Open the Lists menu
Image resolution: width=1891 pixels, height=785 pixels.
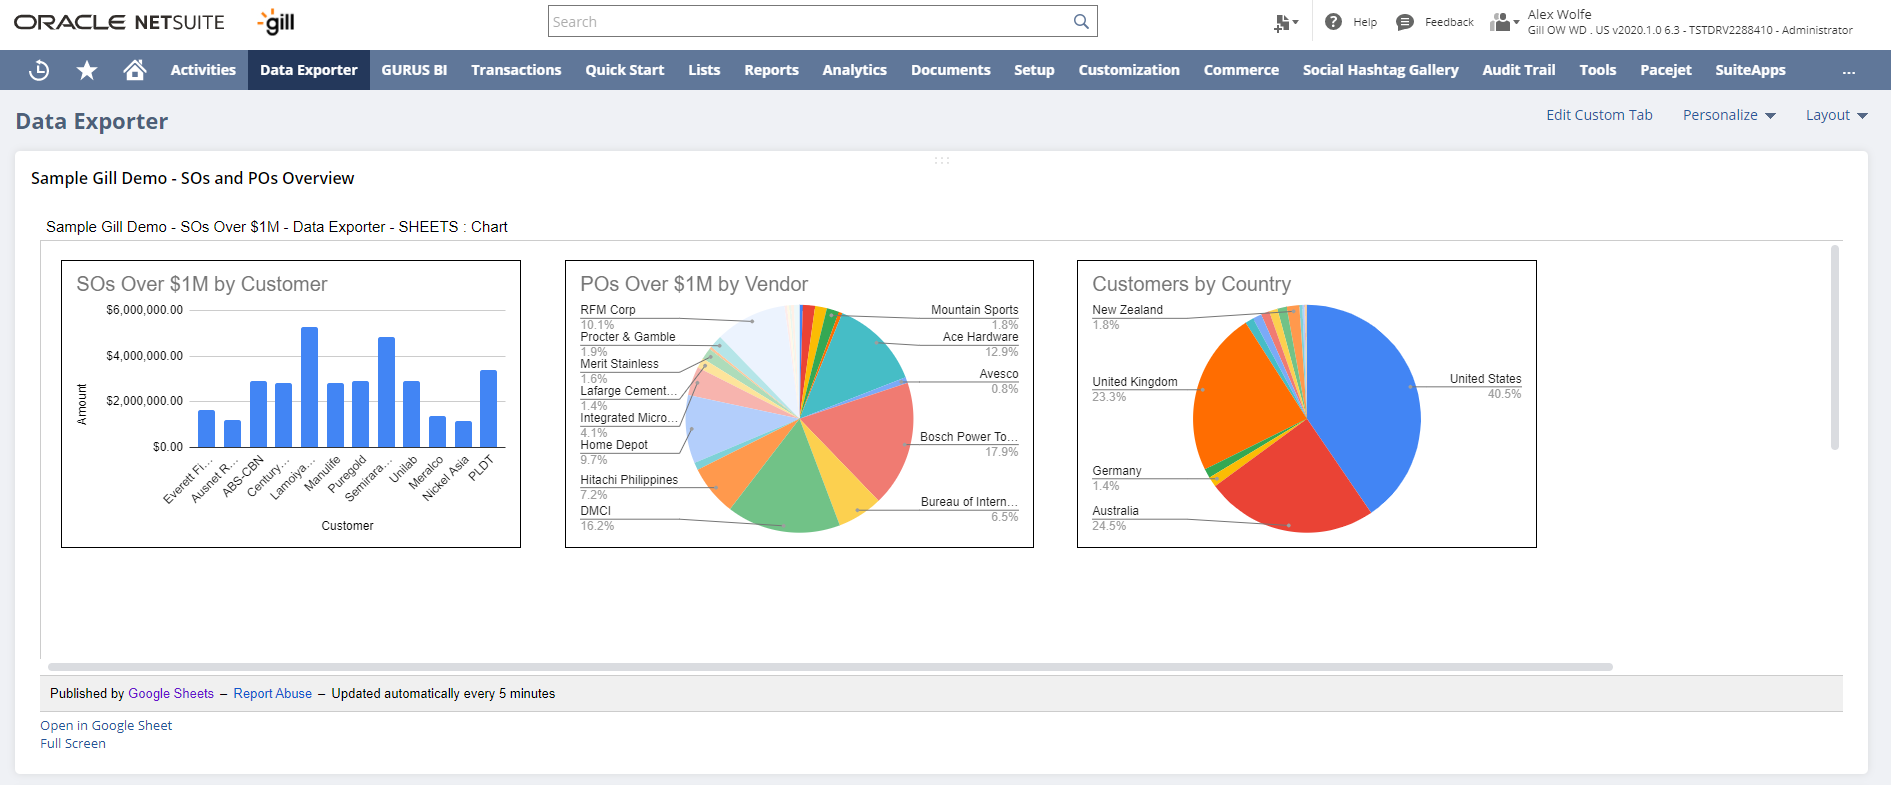(704, 70)
